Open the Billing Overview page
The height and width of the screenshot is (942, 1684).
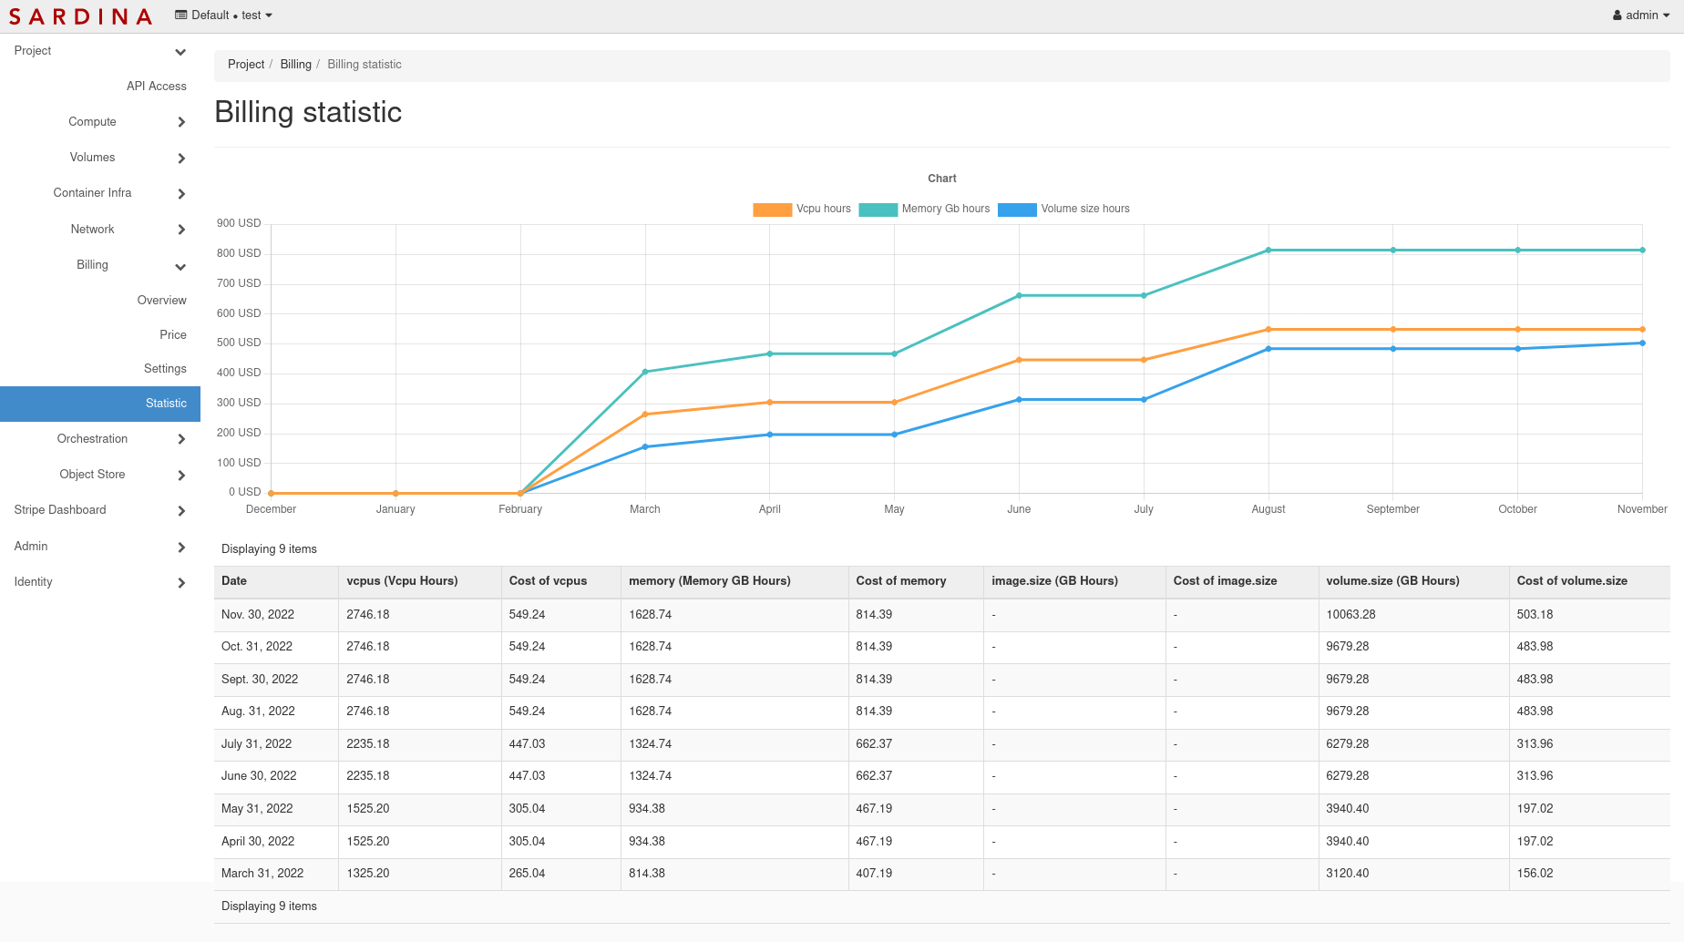tap(162, 300)
